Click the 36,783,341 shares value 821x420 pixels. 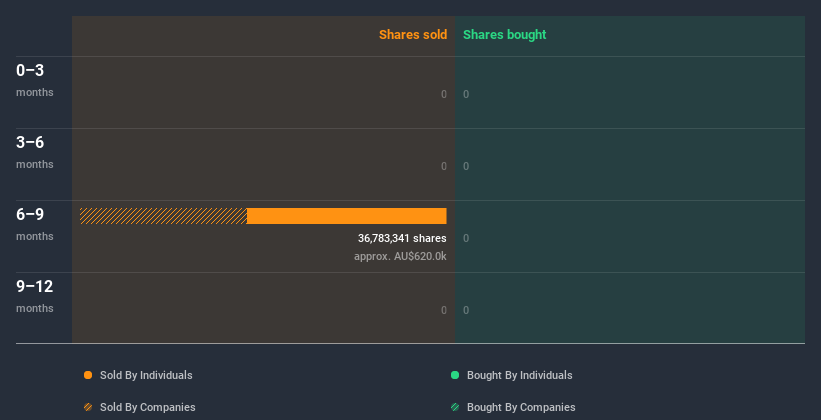pyautogui.click(x=402, y=238)
